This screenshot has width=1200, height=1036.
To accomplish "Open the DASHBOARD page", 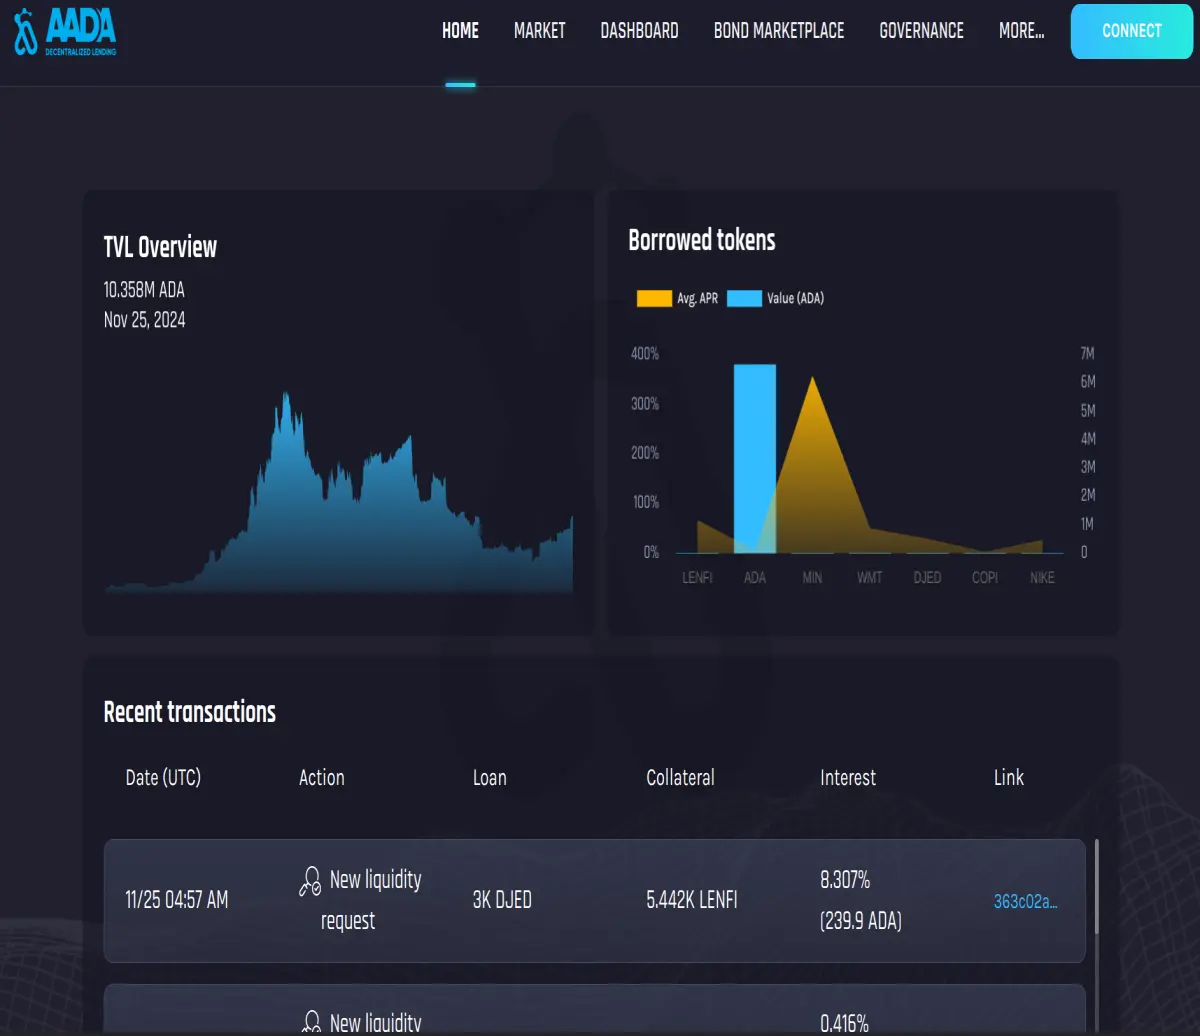I will click(639, 31).
